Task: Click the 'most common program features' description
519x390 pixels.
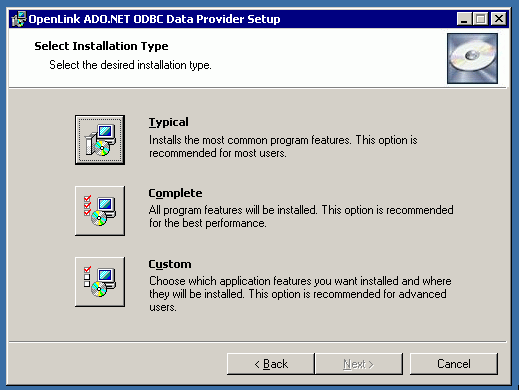Action: click(x=283, y=146)
